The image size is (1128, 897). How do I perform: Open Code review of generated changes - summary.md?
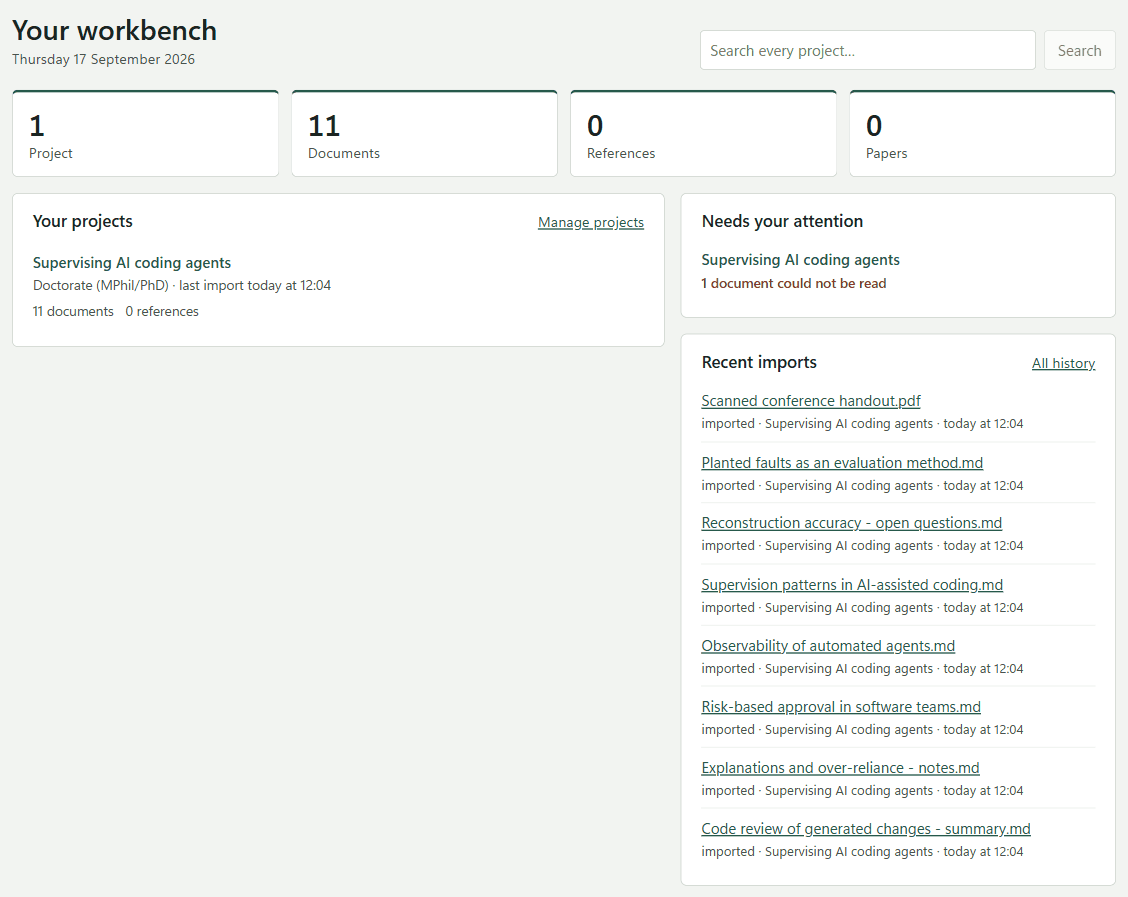[x=865, y=829]
